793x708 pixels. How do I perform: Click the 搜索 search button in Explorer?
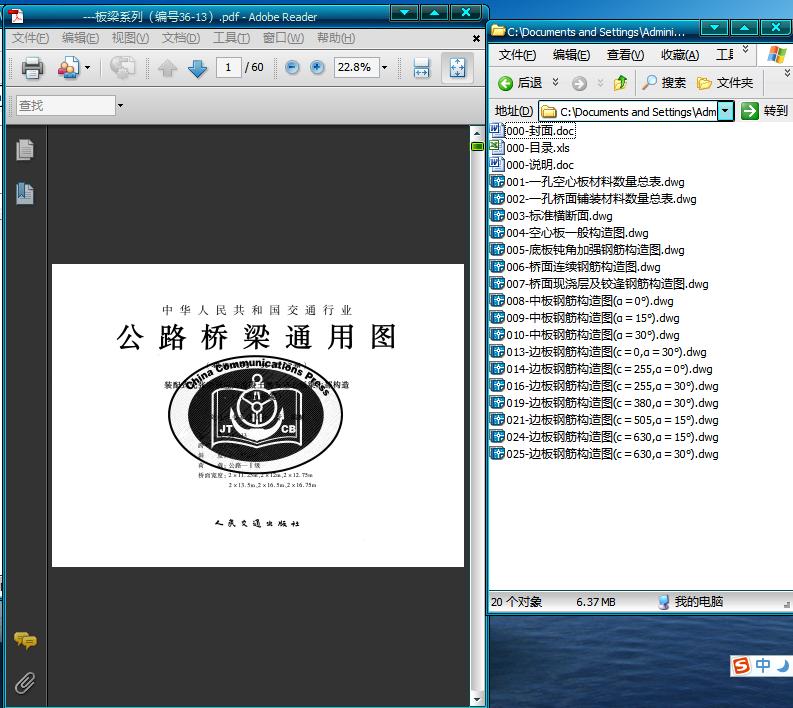click(664, 82)
